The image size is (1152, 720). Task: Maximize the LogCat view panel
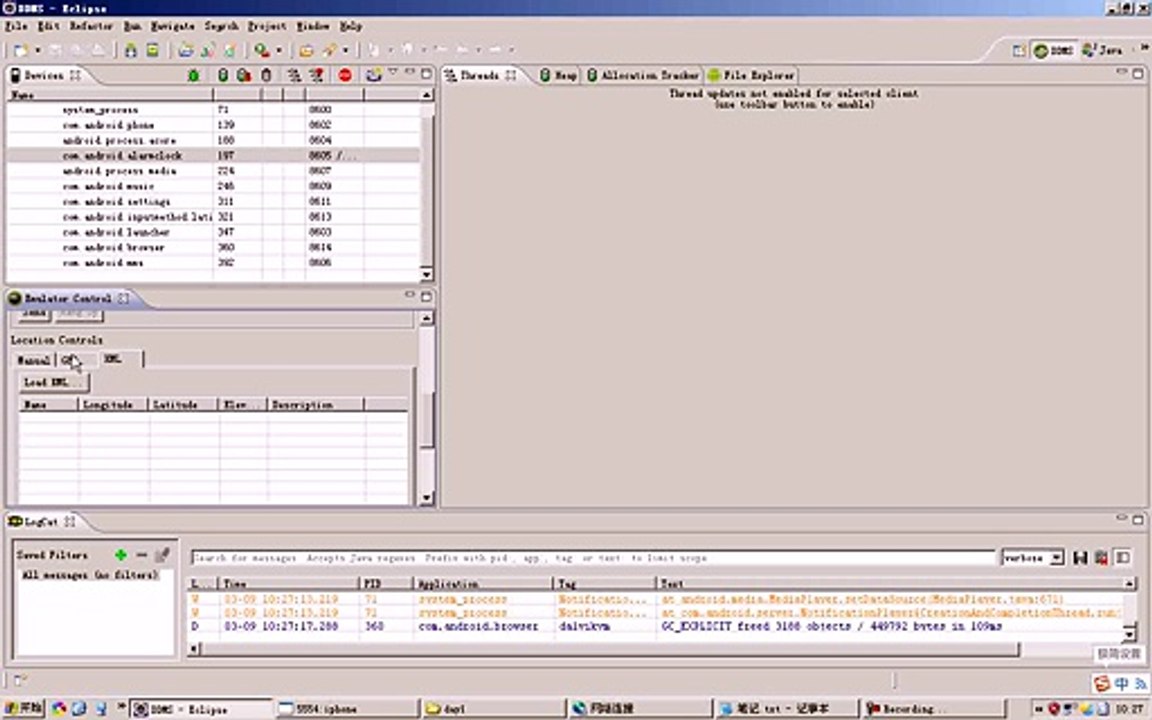pos(1138,519)
